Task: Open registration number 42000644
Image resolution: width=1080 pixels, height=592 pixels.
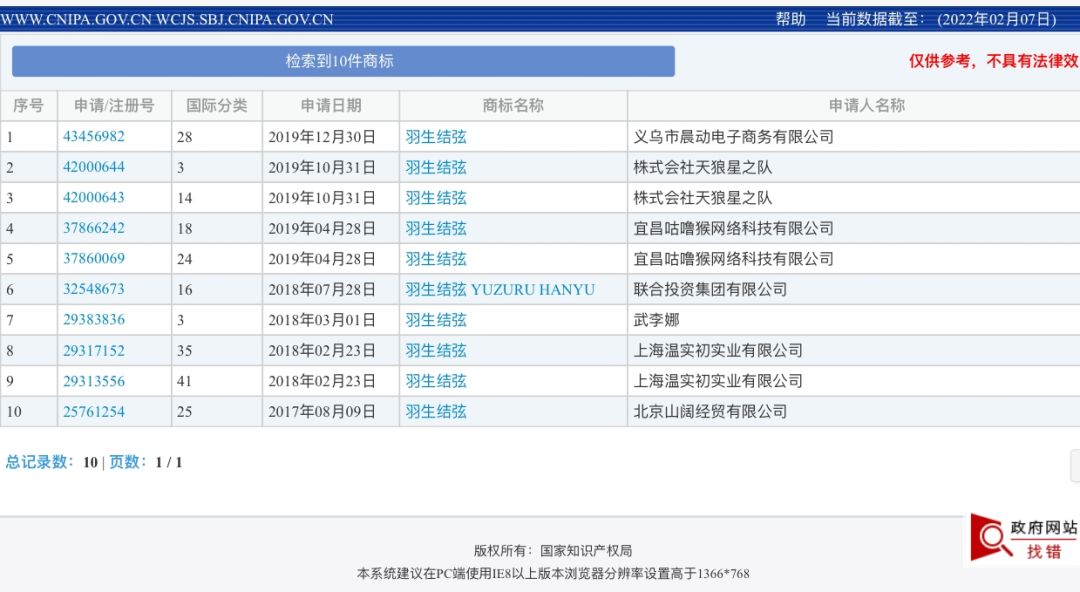Action: pos(94,167)
